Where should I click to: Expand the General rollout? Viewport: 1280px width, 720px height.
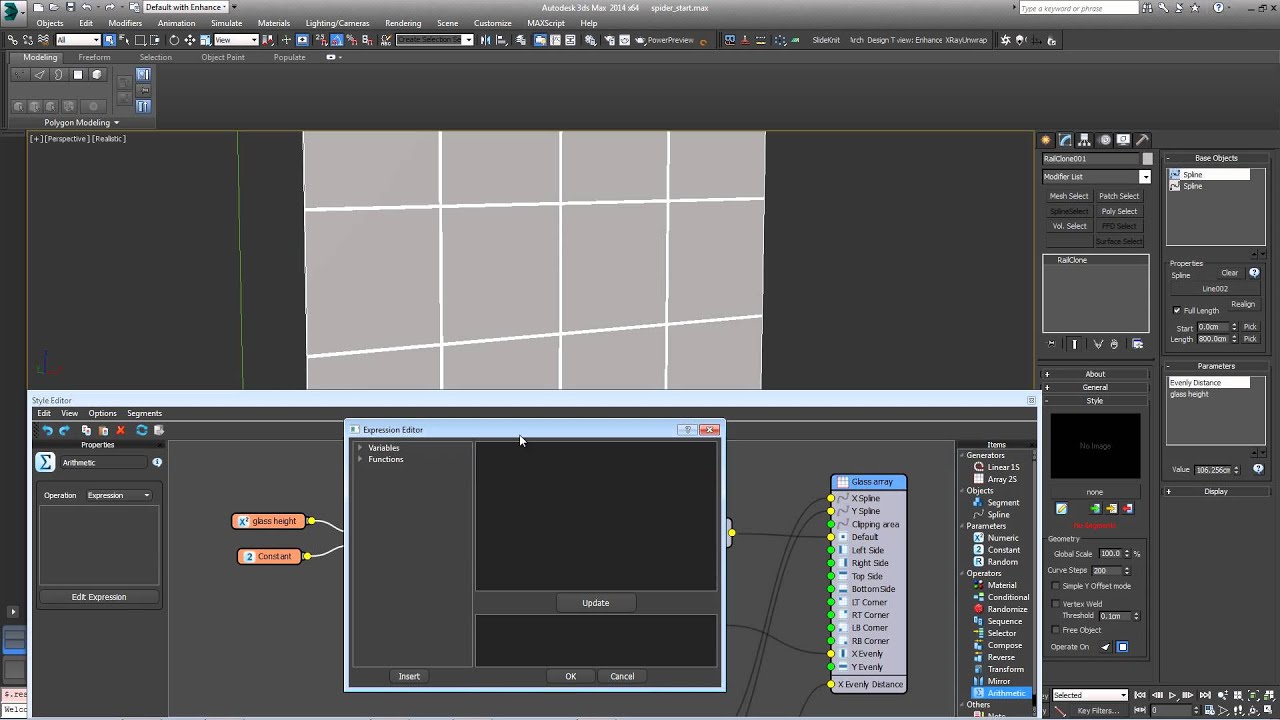pos(1095,387)
